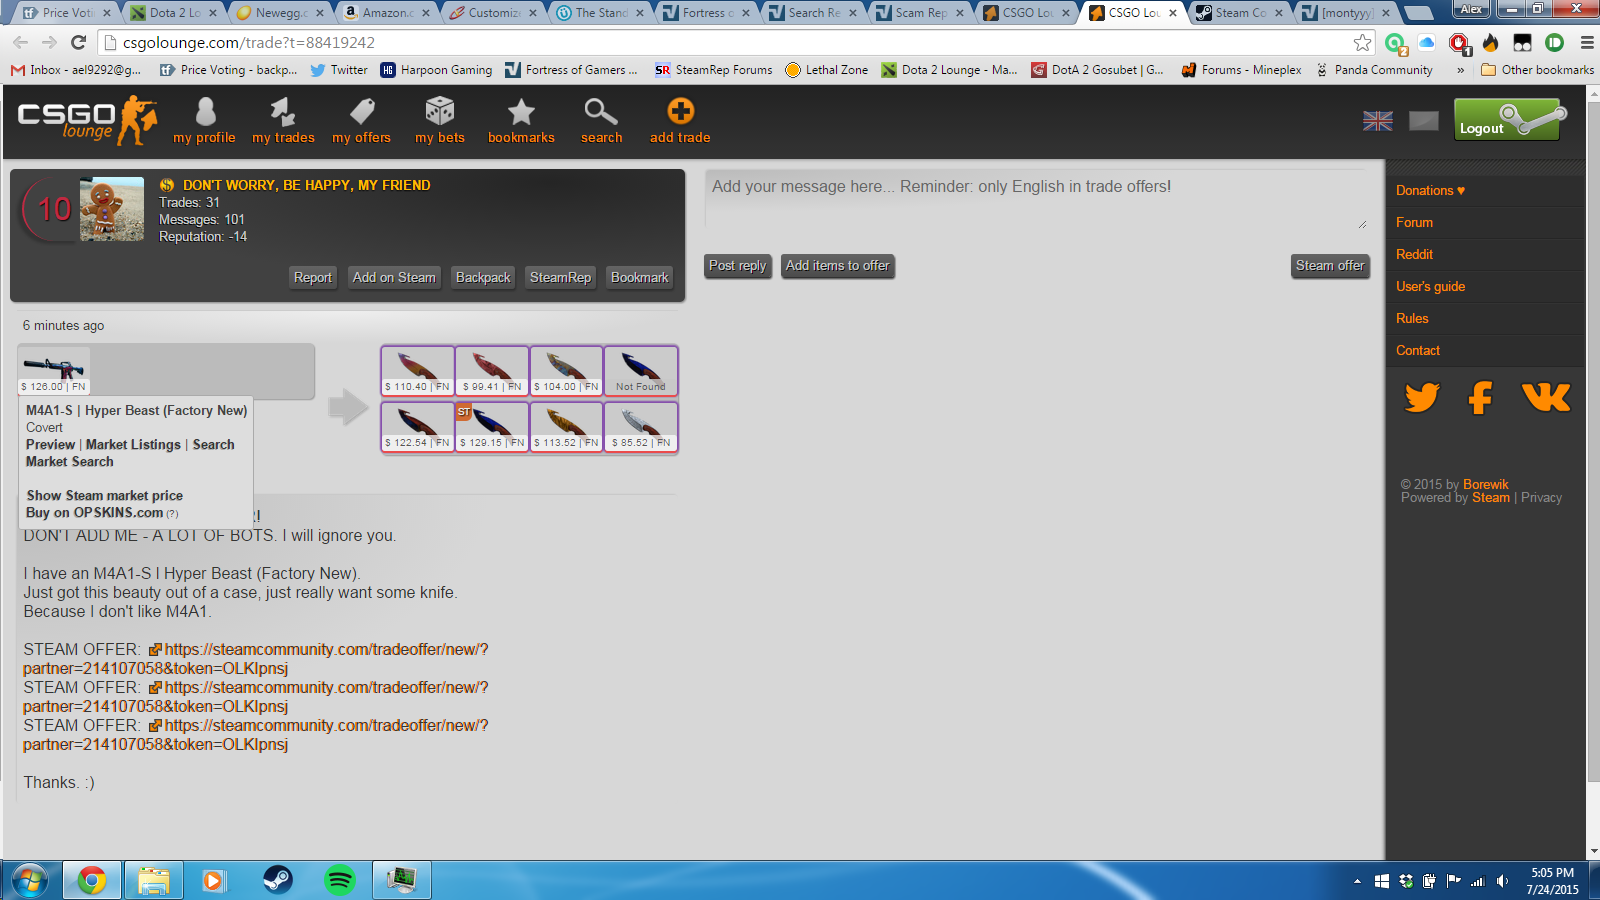Bookmark this page with star icon
This screenshot has height=900, width=1600.
pos(1362,43)
